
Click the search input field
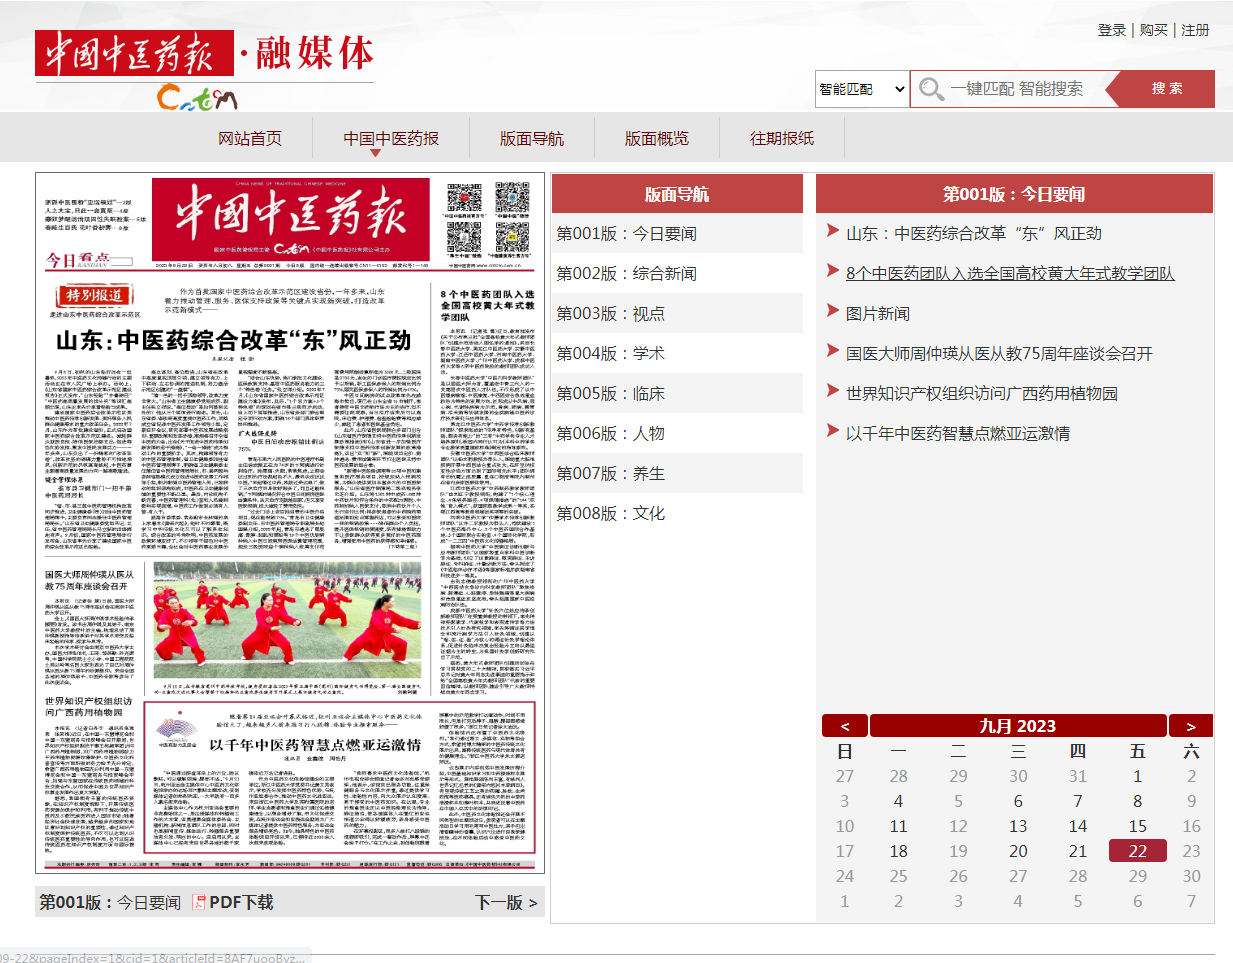[1025, 89]
